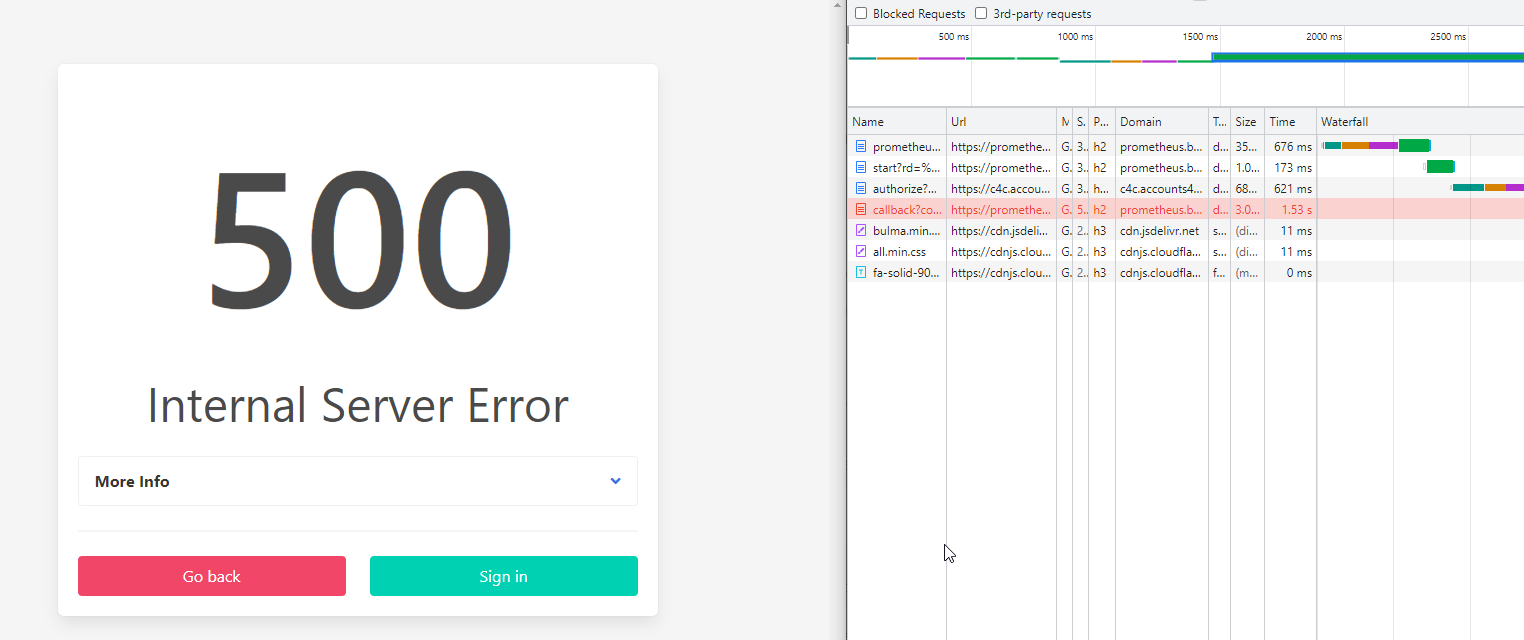Click the Name column header
The width and height of the screenshot is (1524, 640).
[869, 121]
